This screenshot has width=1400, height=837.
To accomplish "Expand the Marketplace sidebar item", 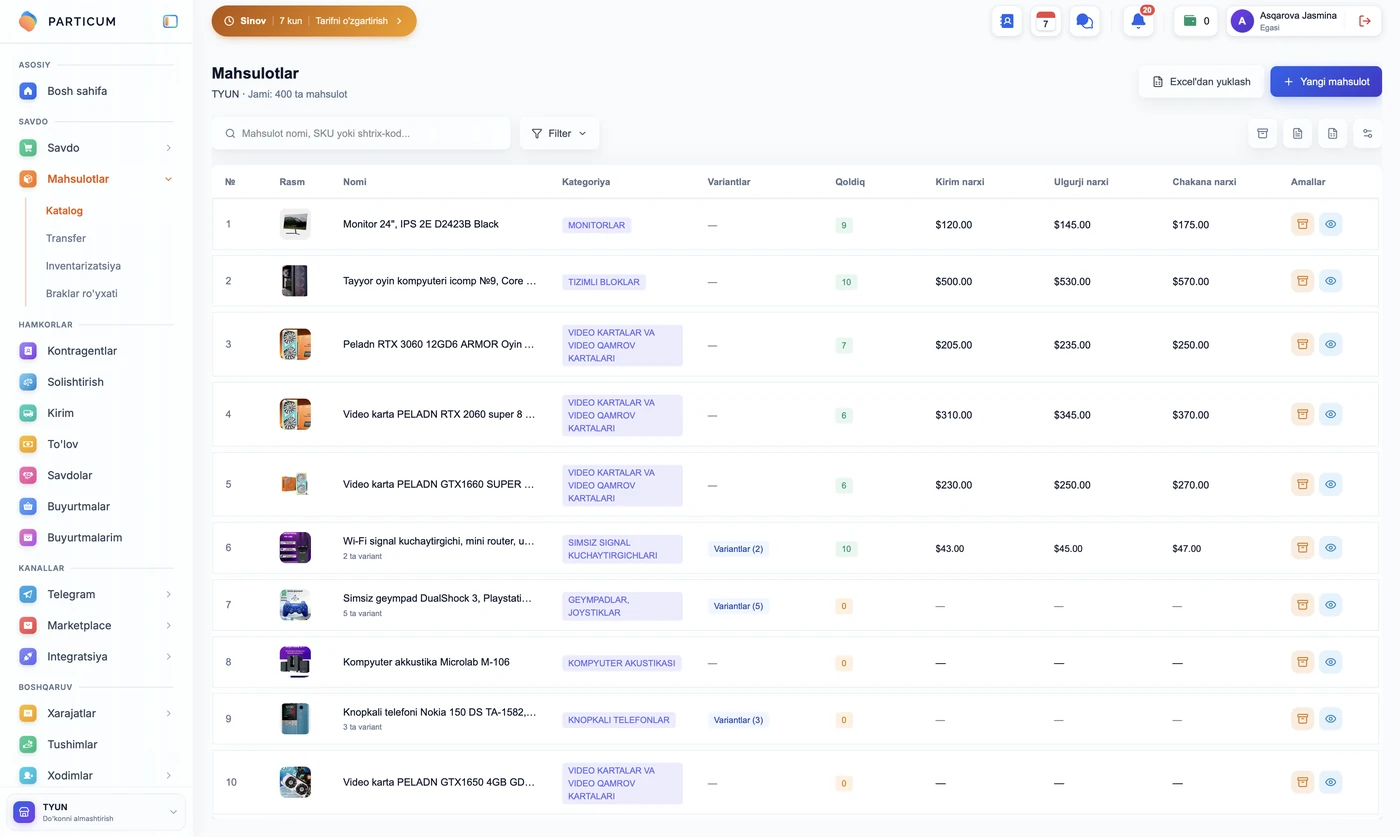I will [96, 625].
